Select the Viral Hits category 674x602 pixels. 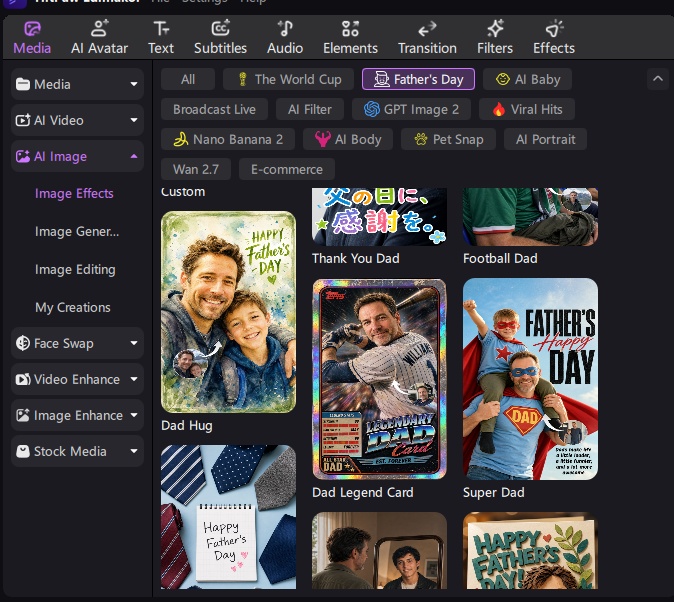(527, 109)
